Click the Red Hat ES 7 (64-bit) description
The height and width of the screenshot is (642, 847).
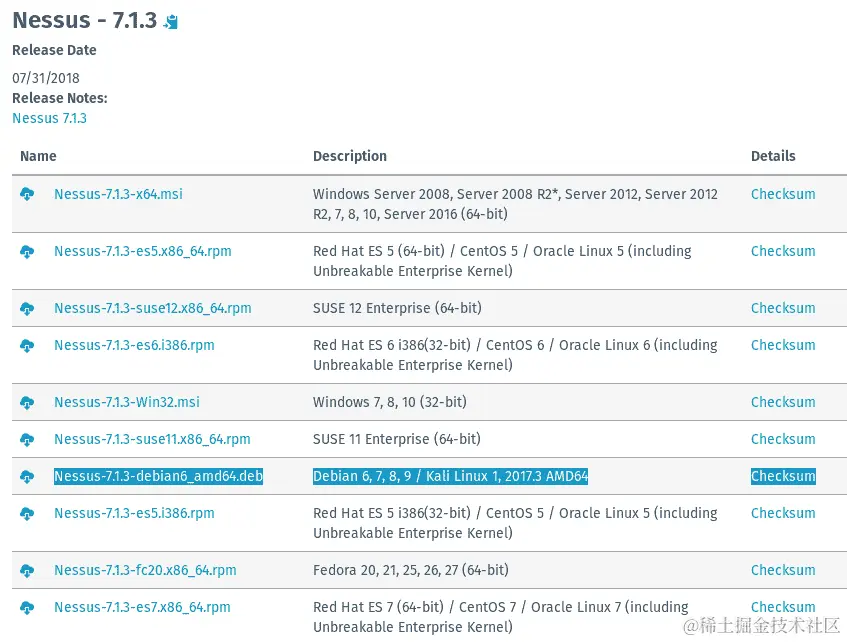[x=501, y=617]
